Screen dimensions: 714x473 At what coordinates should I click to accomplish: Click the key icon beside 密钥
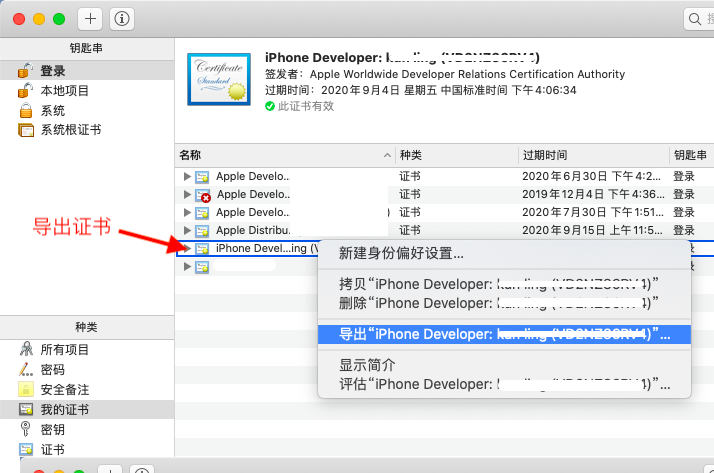pos(26,429)
